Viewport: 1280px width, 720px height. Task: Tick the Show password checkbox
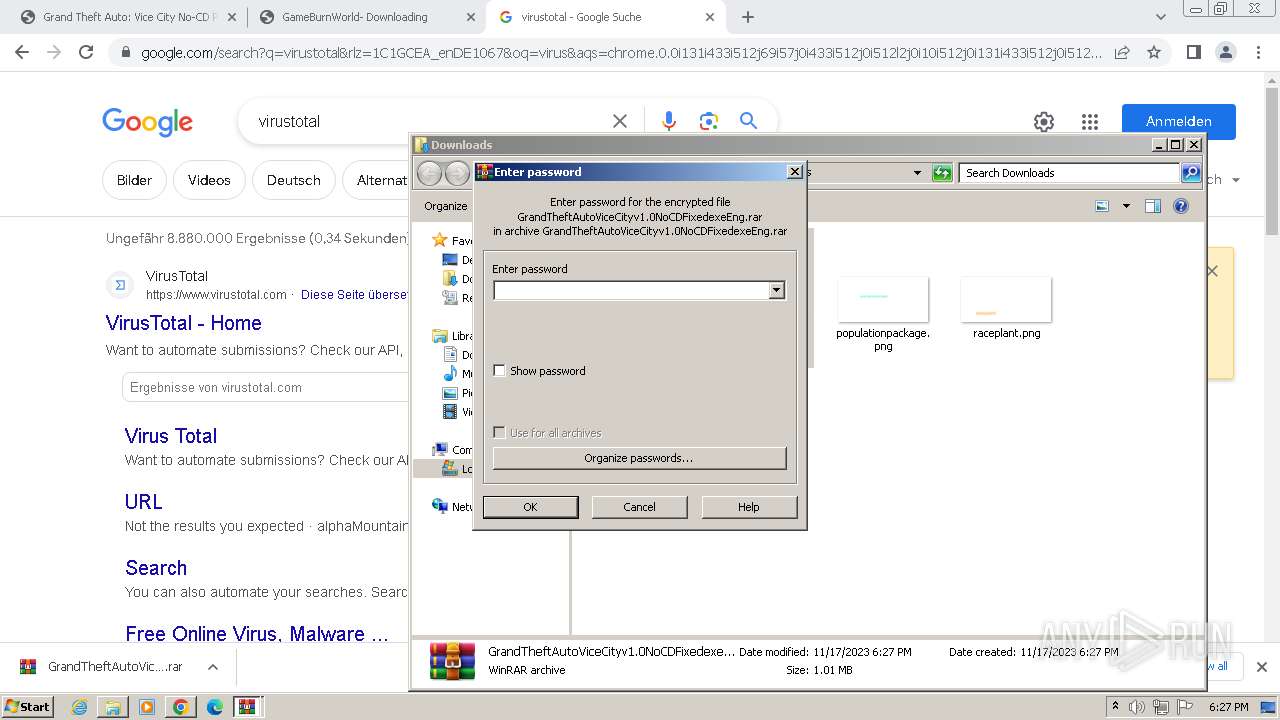(x=500, y=371)
